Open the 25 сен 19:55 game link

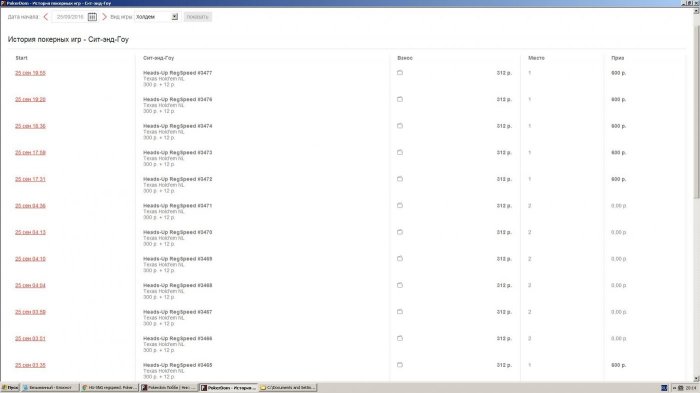point(30,73)
